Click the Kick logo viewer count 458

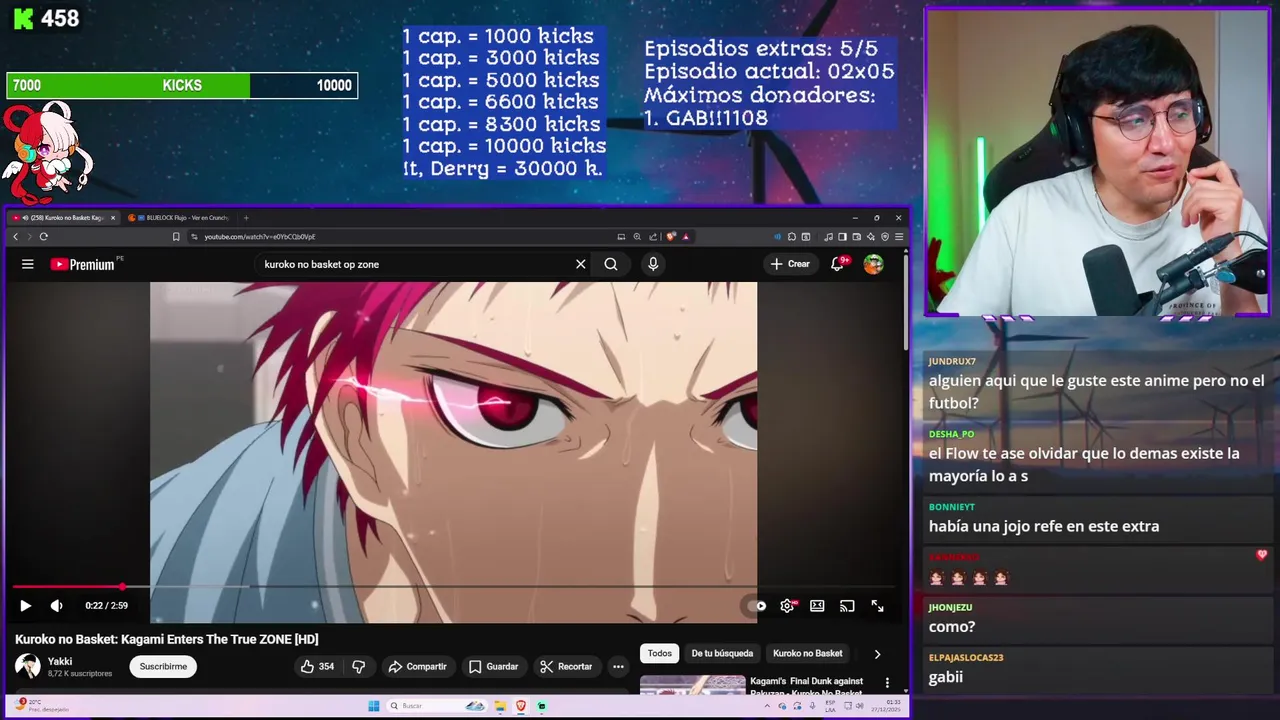coord(45,18)
